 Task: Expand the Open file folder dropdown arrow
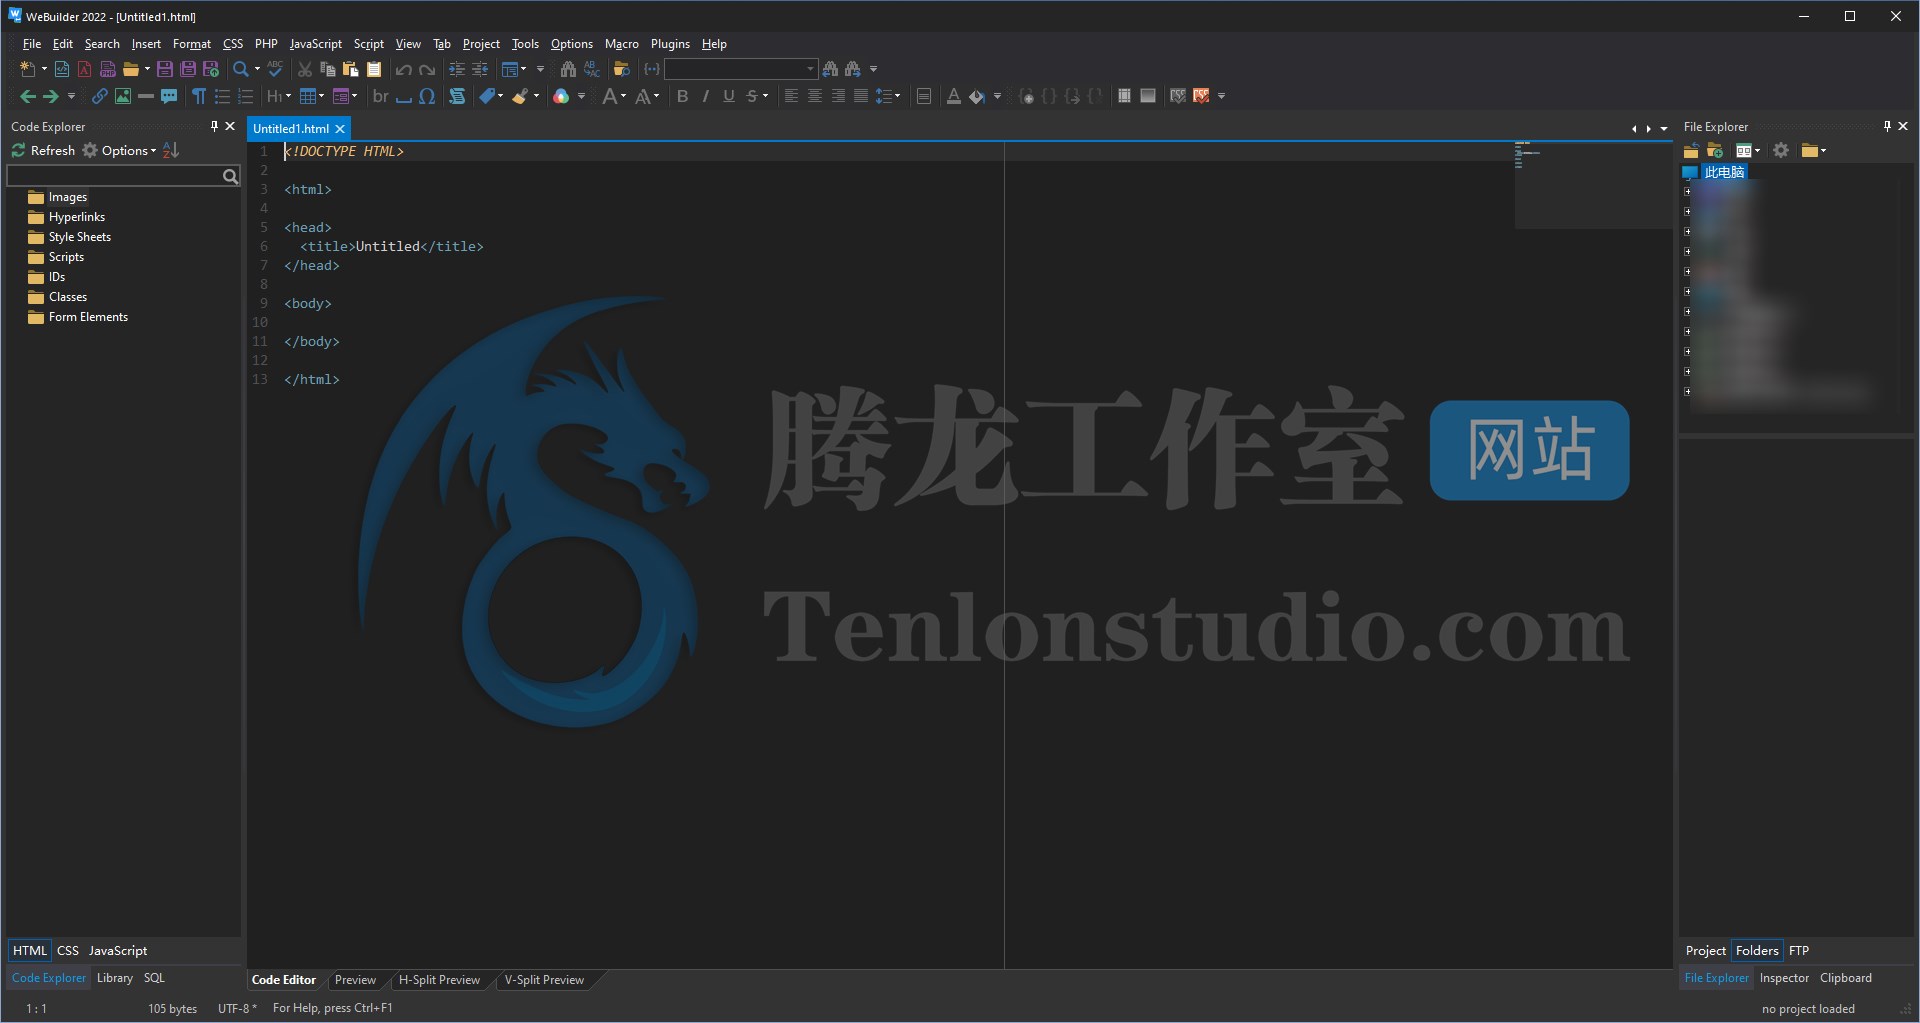pyautogui.click(x=147, y=69)
